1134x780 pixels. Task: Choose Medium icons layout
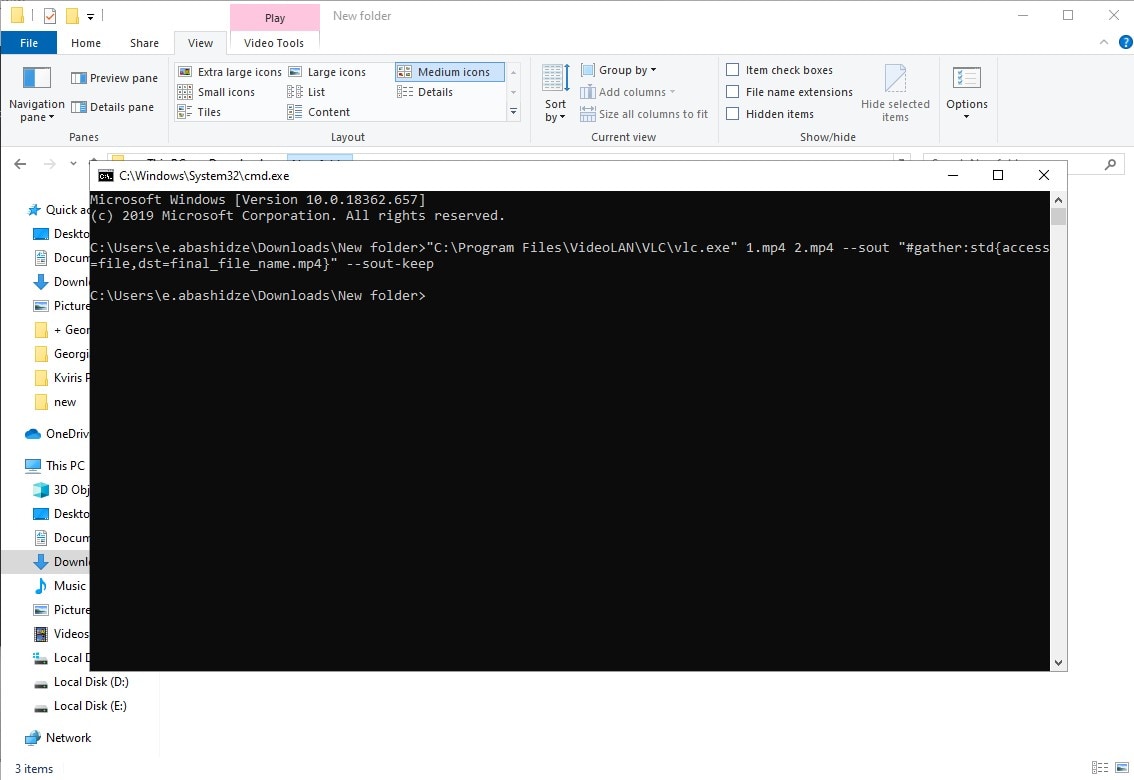coord(449,72)
